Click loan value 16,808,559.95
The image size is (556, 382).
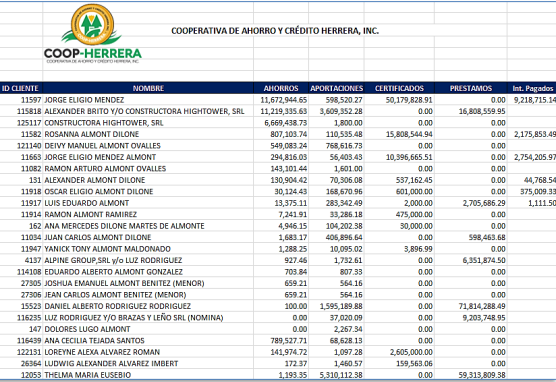click(482, 111)
